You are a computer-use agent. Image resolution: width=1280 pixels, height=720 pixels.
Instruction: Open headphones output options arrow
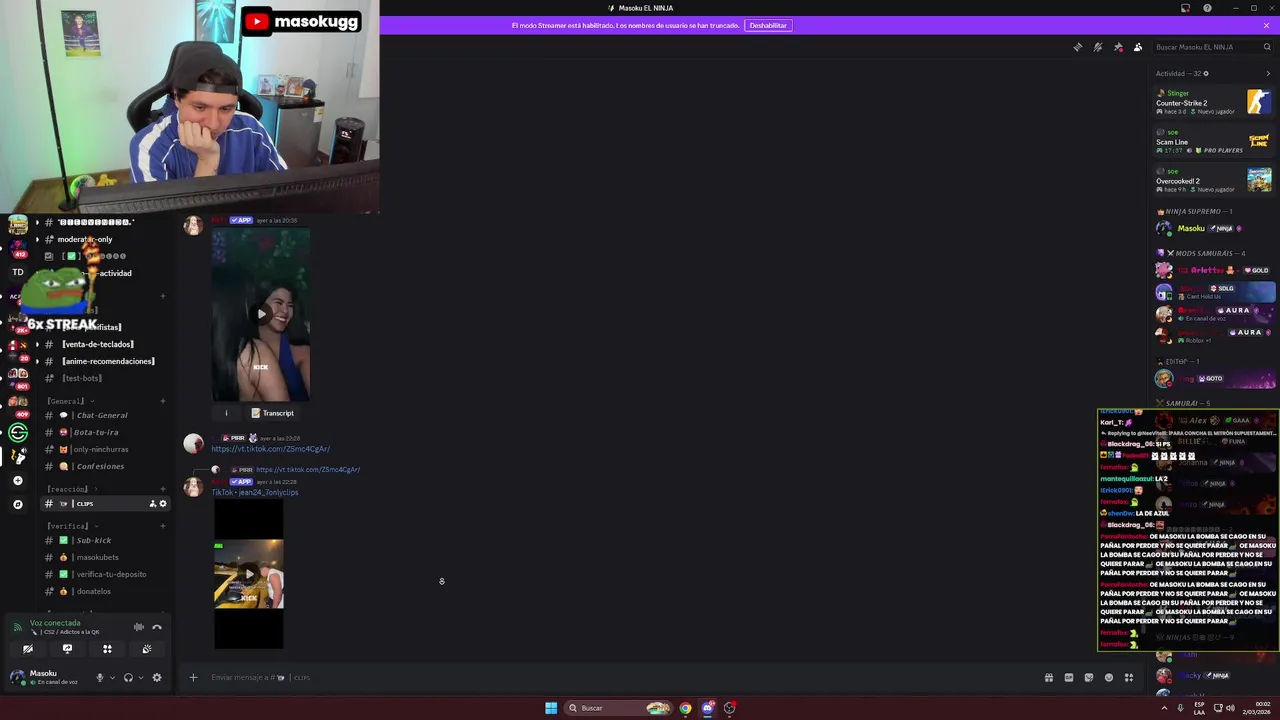pyautogui.click(x=140, y=677)
